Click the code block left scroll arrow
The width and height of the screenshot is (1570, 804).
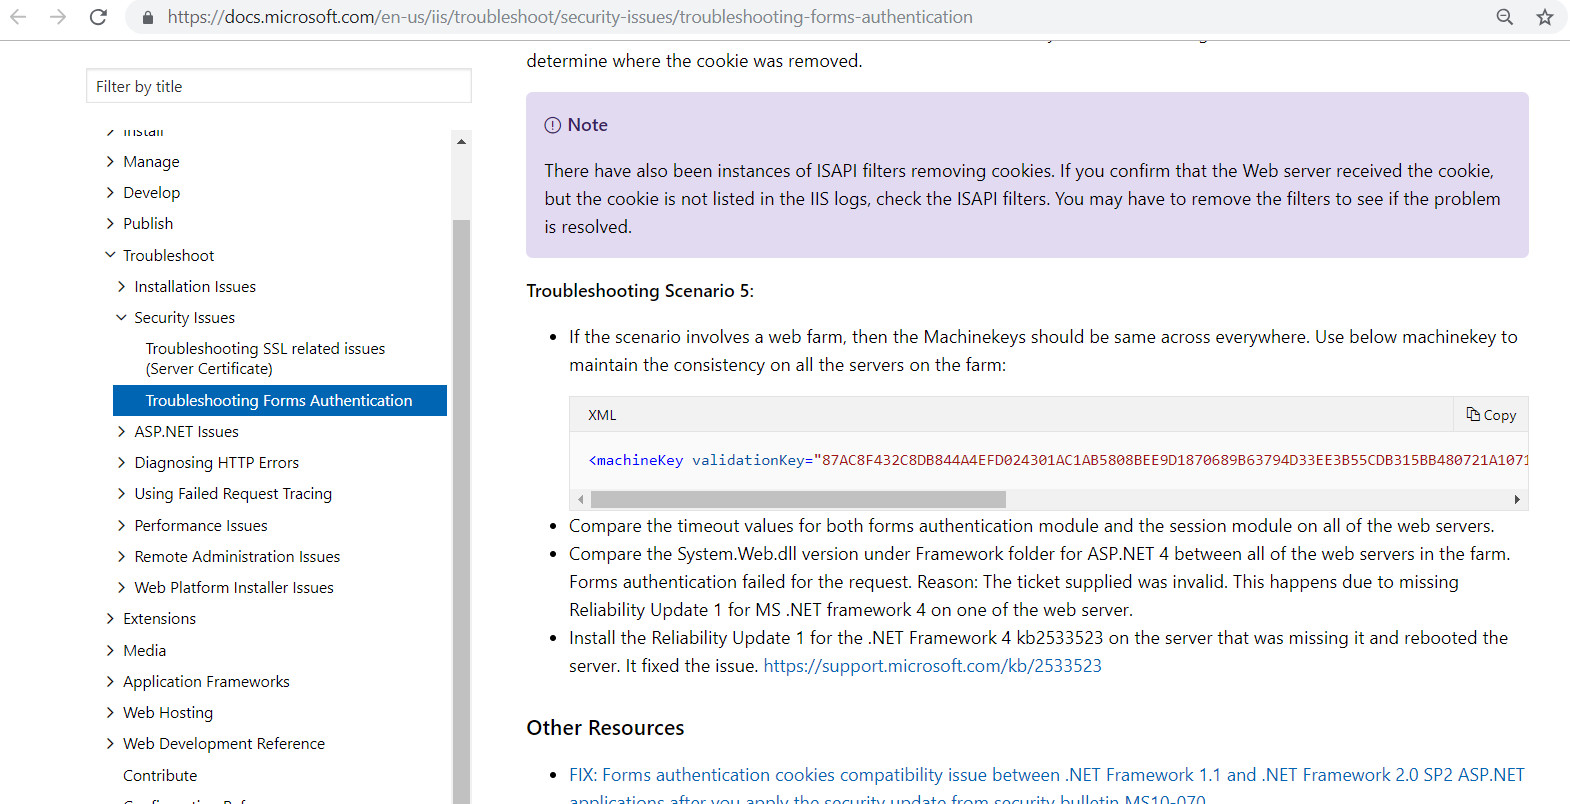pyautogui.click(x=581, y=499)
